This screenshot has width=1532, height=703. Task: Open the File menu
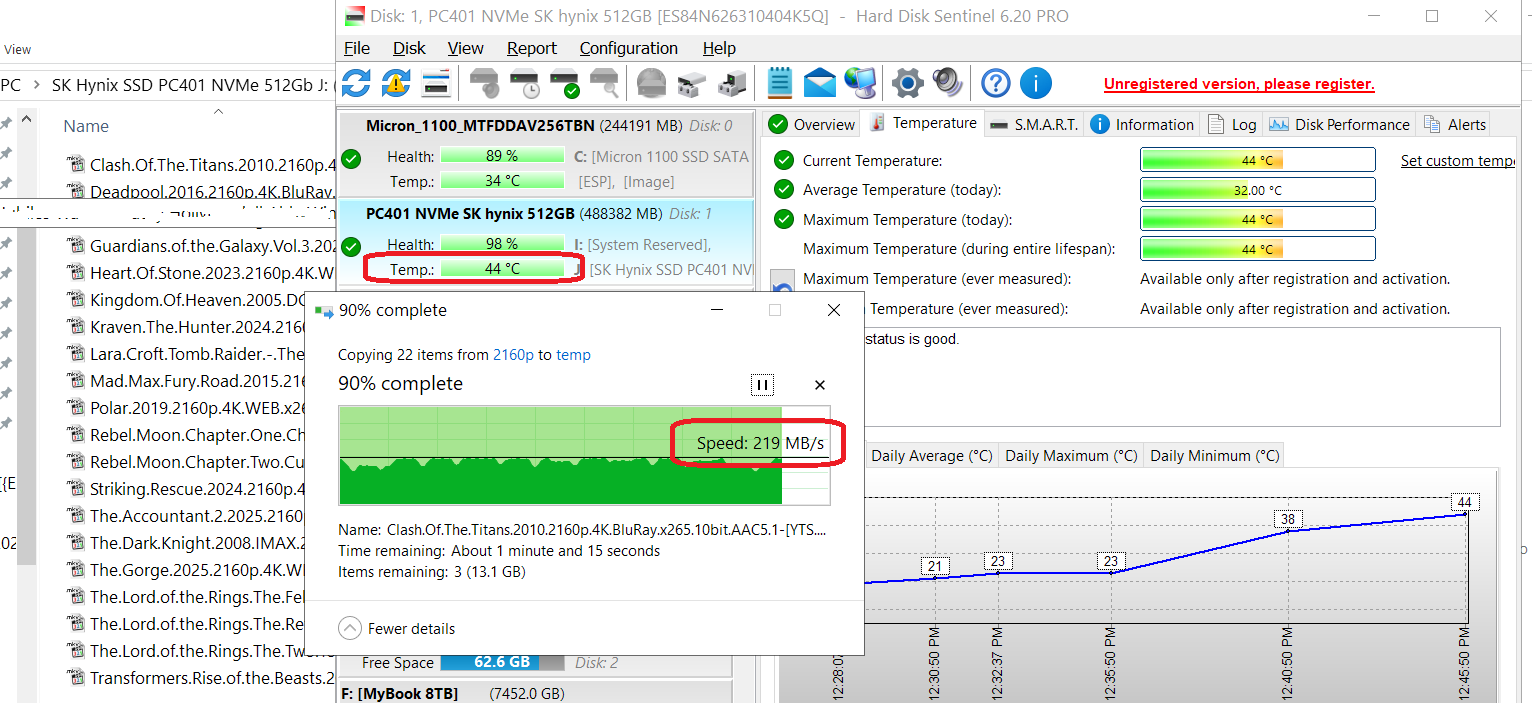click(x=357, y=48)
